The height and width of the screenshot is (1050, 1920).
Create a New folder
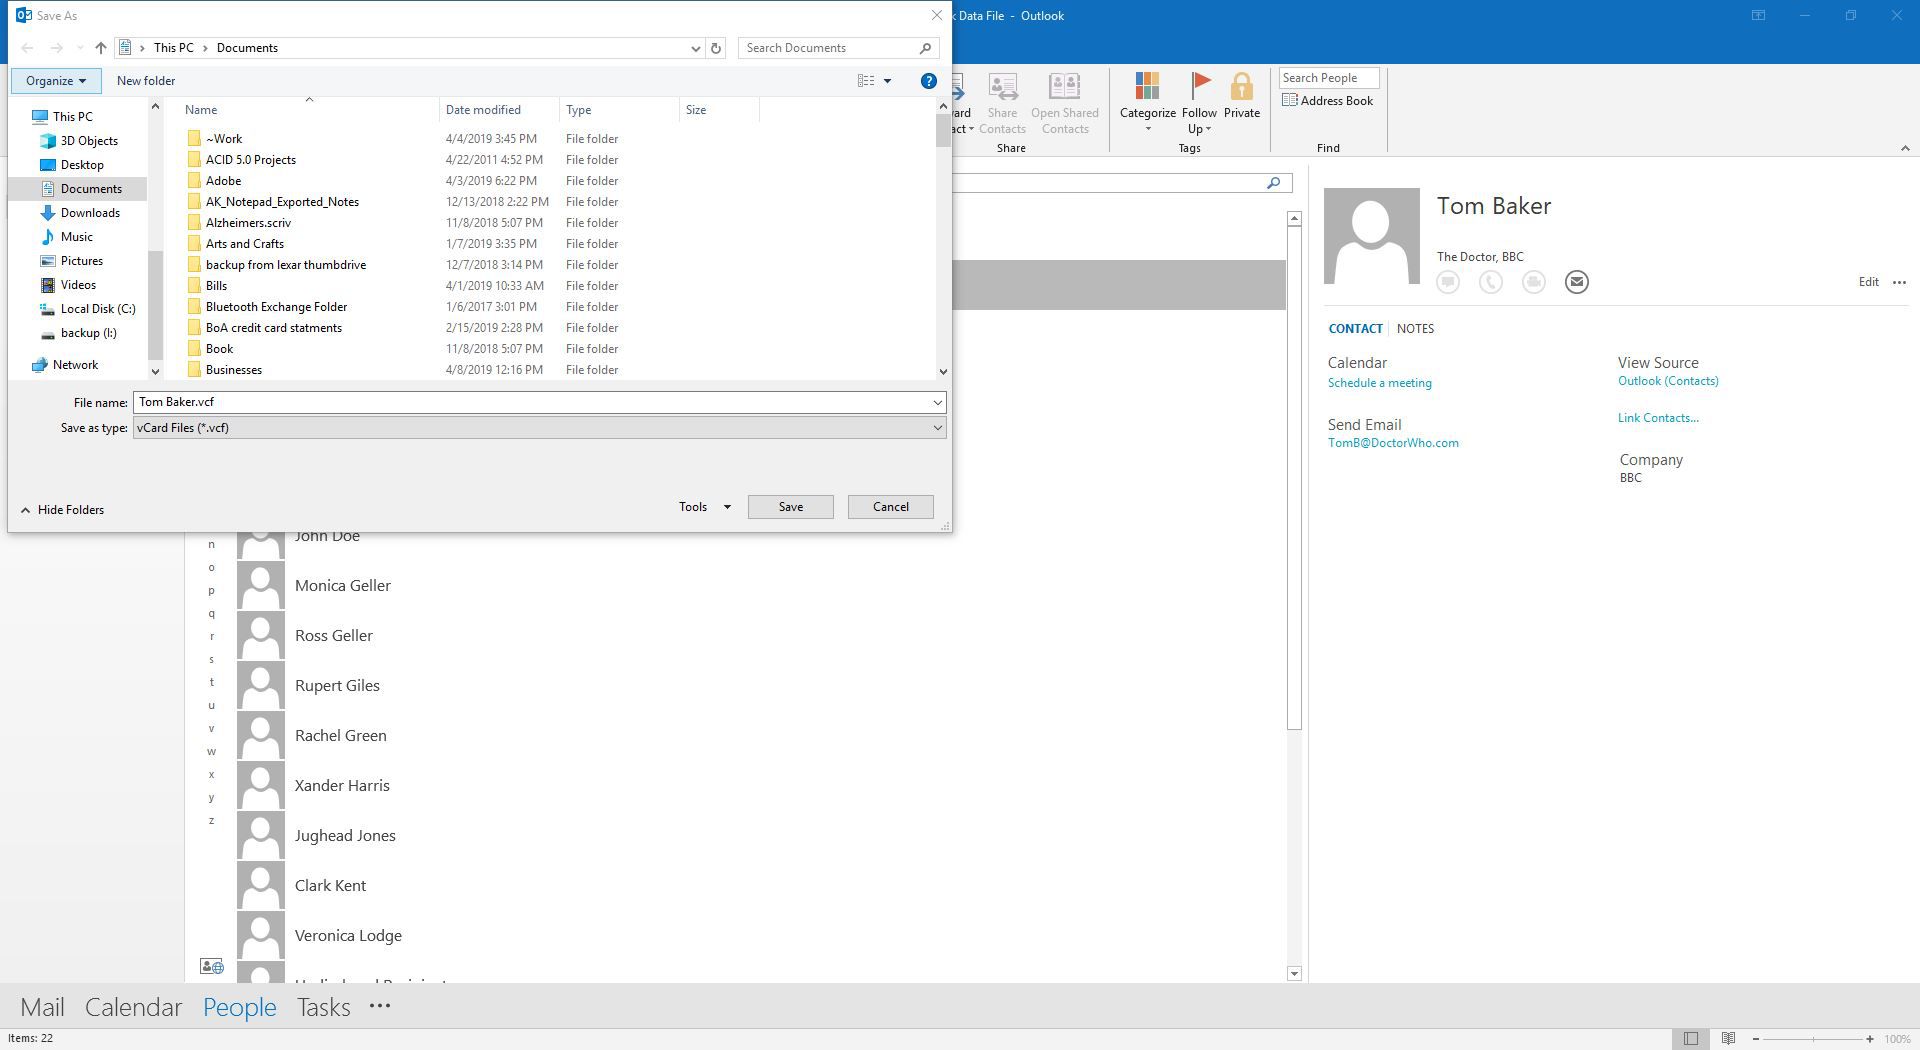[x=146, y=81]
